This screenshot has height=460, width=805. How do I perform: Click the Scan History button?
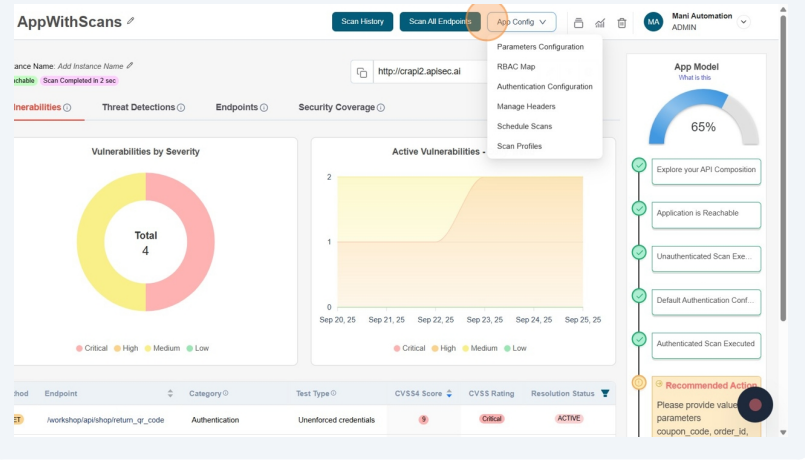tap(362, 22)
